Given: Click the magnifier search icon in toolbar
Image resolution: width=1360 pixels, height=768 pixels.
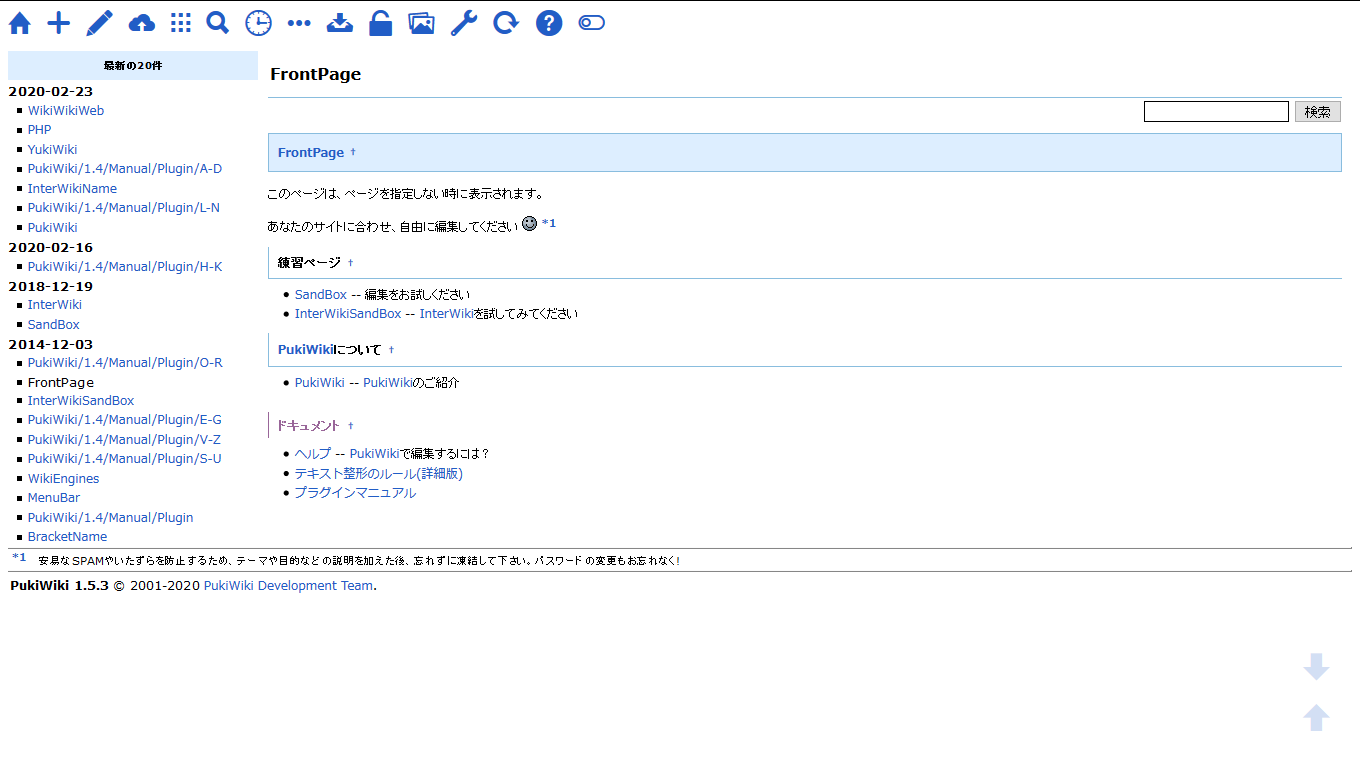Looking at the screenshot, I should (218, 23).
